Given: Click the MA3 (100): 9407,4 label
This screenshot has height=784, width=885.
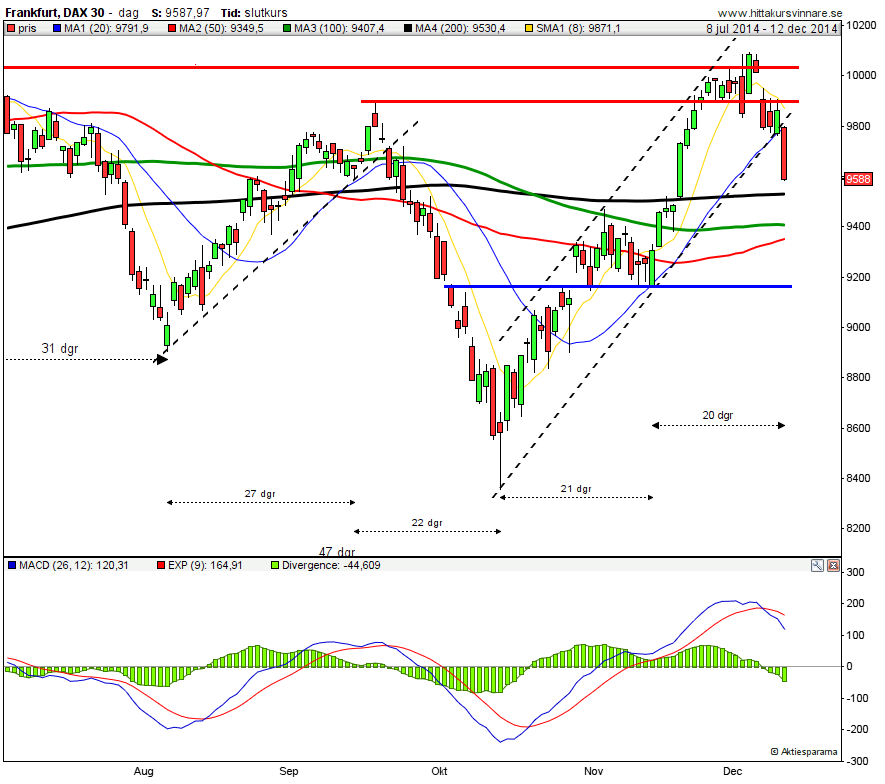Looking at the screenshot, I should (x=339, y=28).
